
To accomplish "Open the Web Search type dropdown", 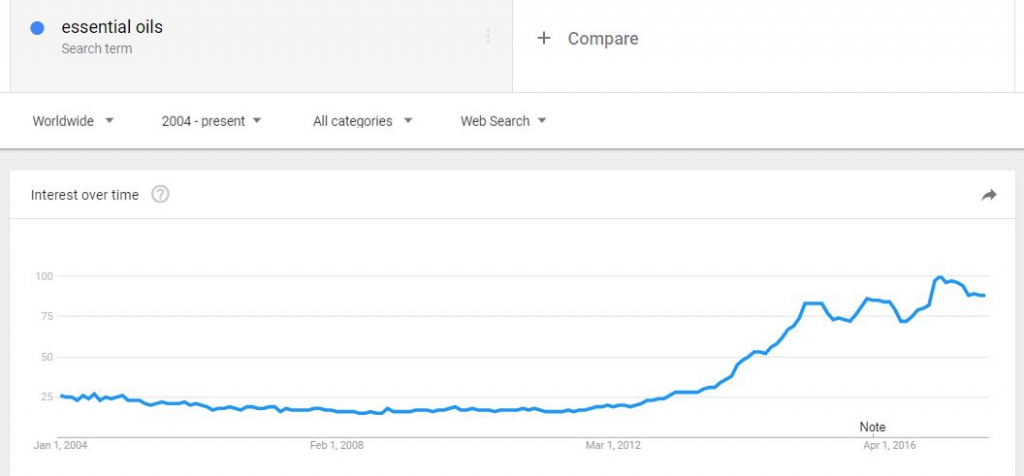I will tap(503, 121).
